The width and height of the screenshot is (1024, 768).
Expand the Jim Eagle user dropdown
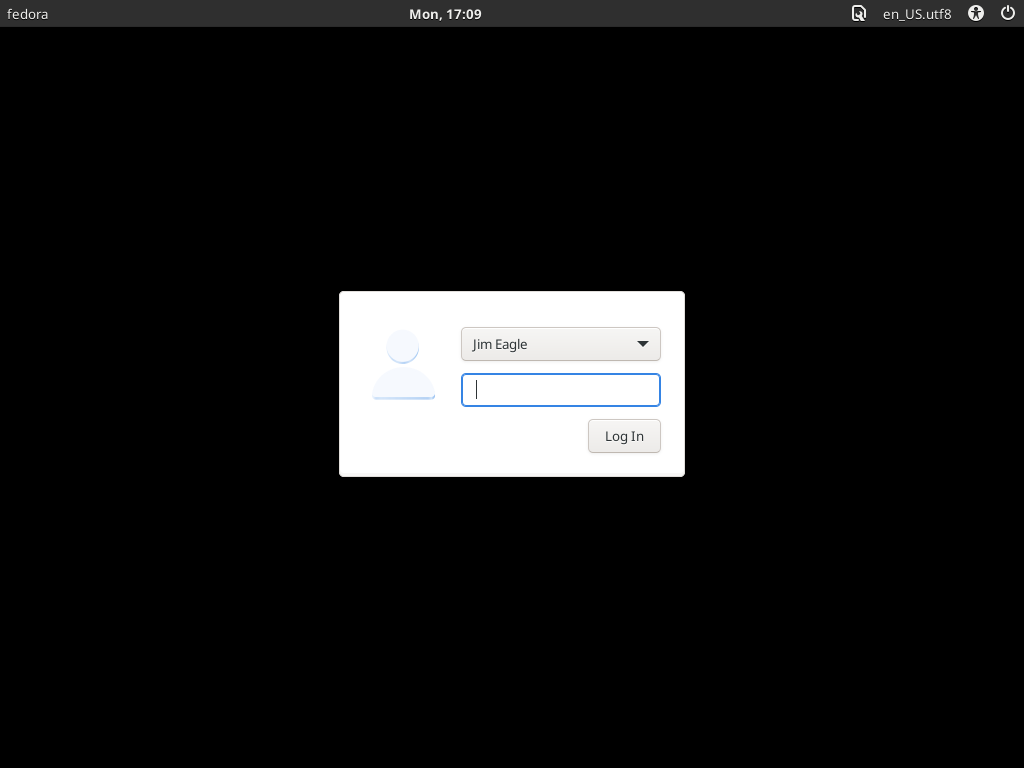pos(560,344)
